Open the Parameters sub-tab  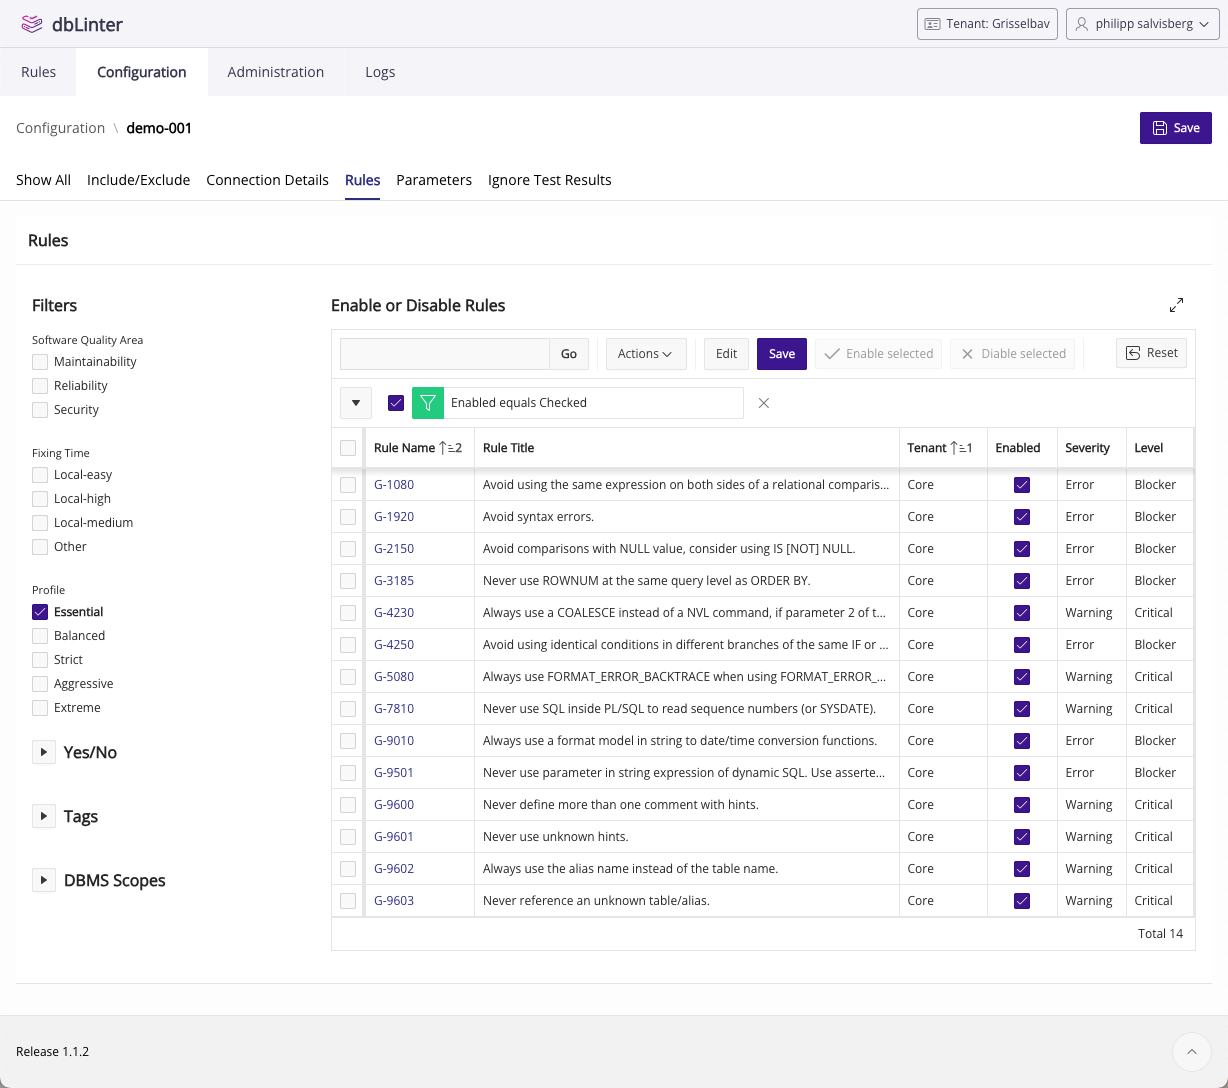[x=433, y=180]
